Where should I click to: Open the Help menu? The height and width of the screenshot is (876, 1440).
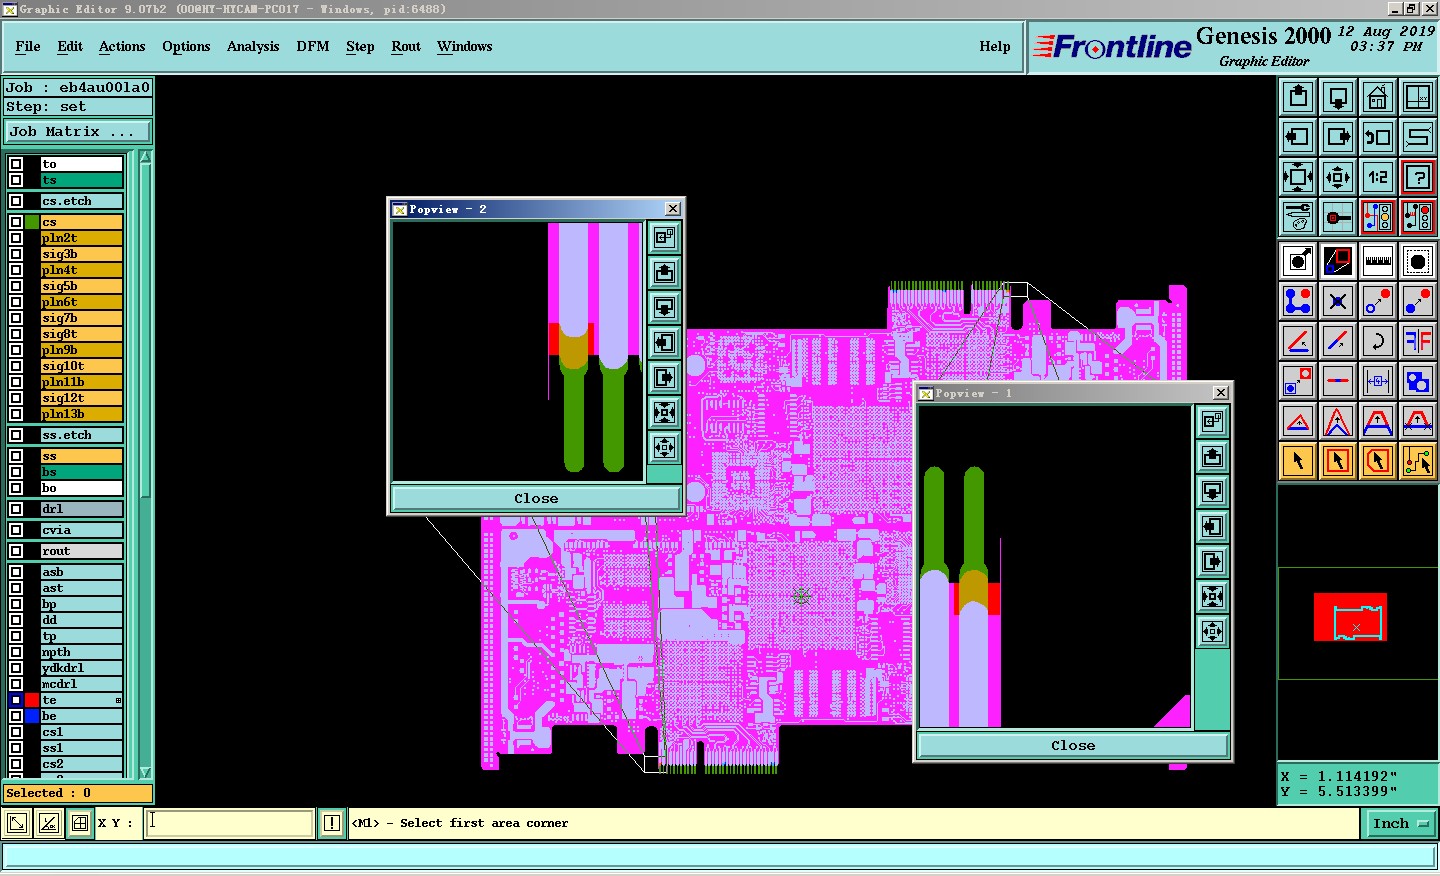(995, 46)
